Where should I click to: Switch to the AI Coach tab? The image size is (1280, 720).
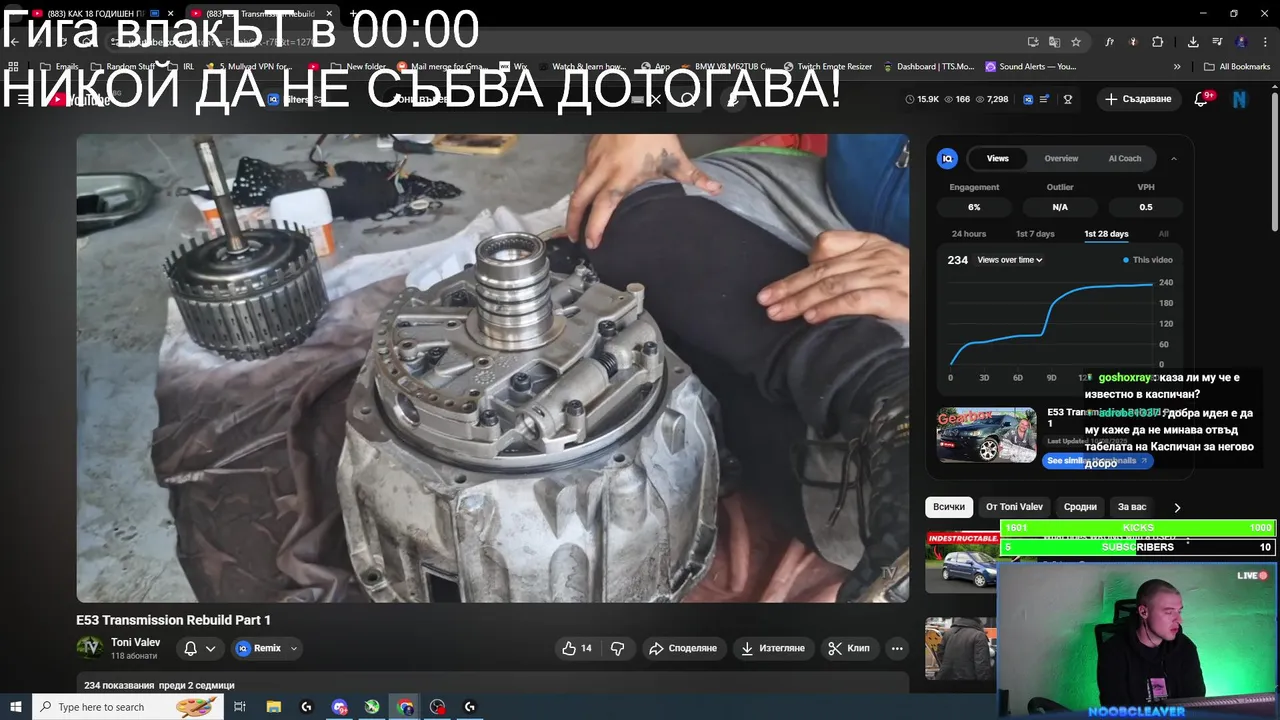(x=1124, y=158)
